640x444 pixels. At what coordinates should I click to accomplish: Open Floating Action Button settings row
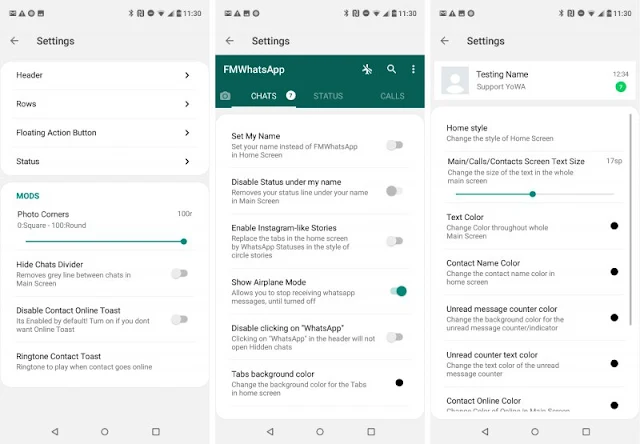click(x=104, y=133)
